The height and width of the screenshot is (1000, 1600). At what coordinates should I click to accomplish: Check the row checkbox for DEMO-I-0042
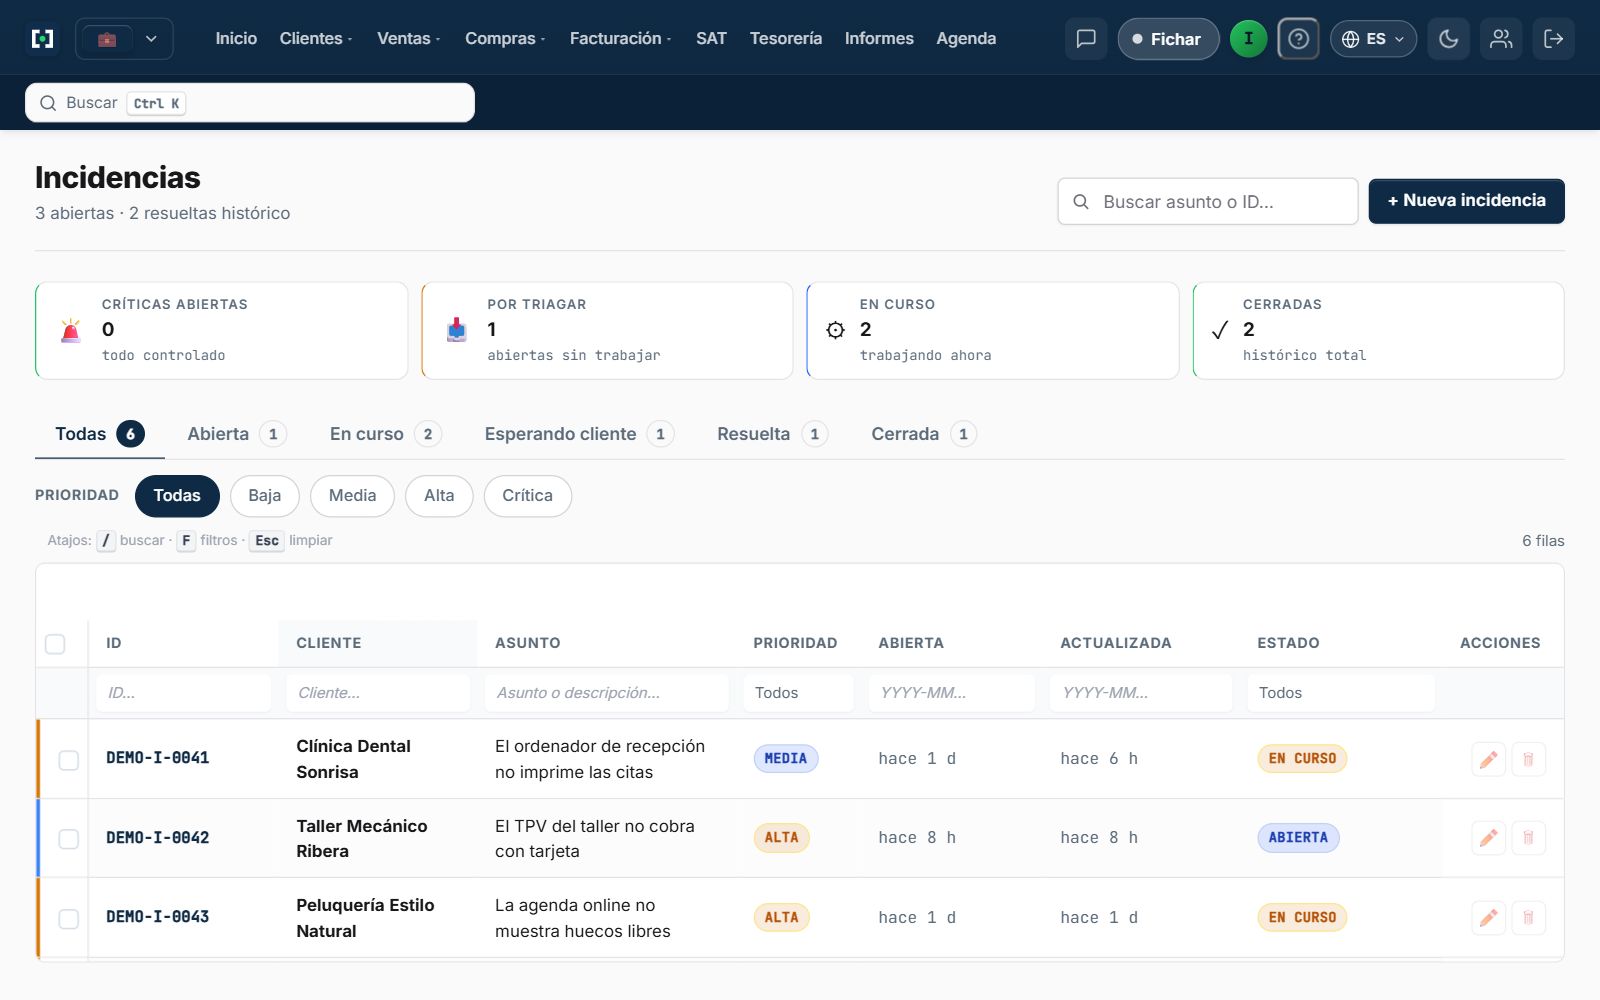(69, 839)
